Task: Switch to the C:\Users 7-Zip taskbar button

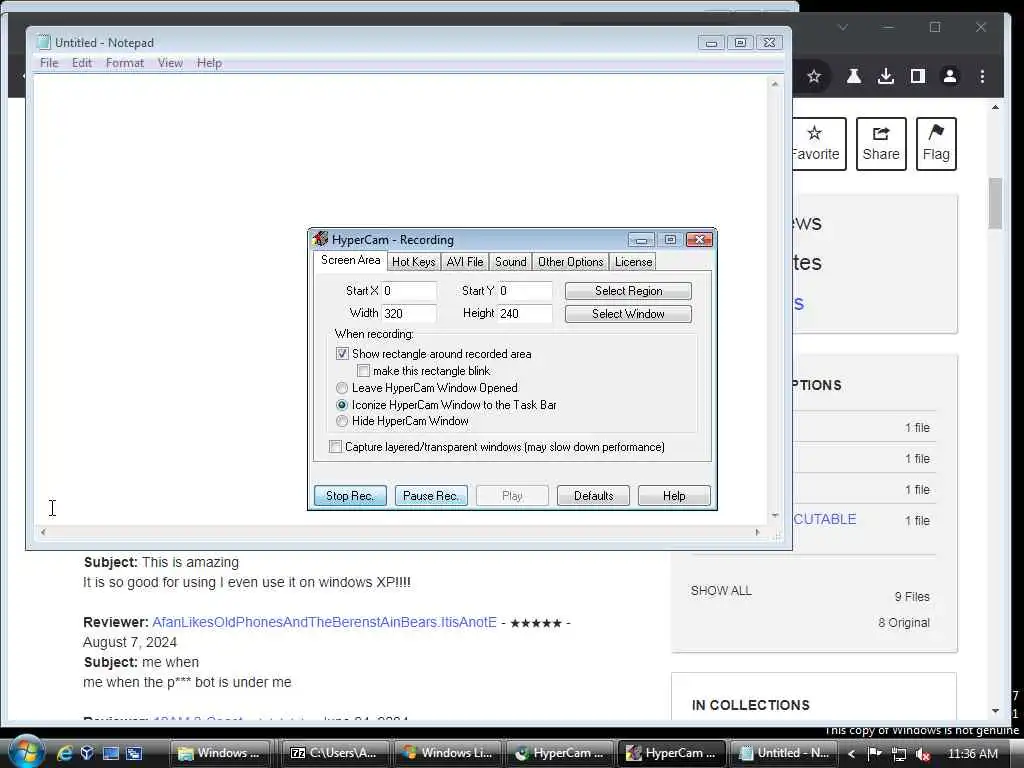Action: 334,753
